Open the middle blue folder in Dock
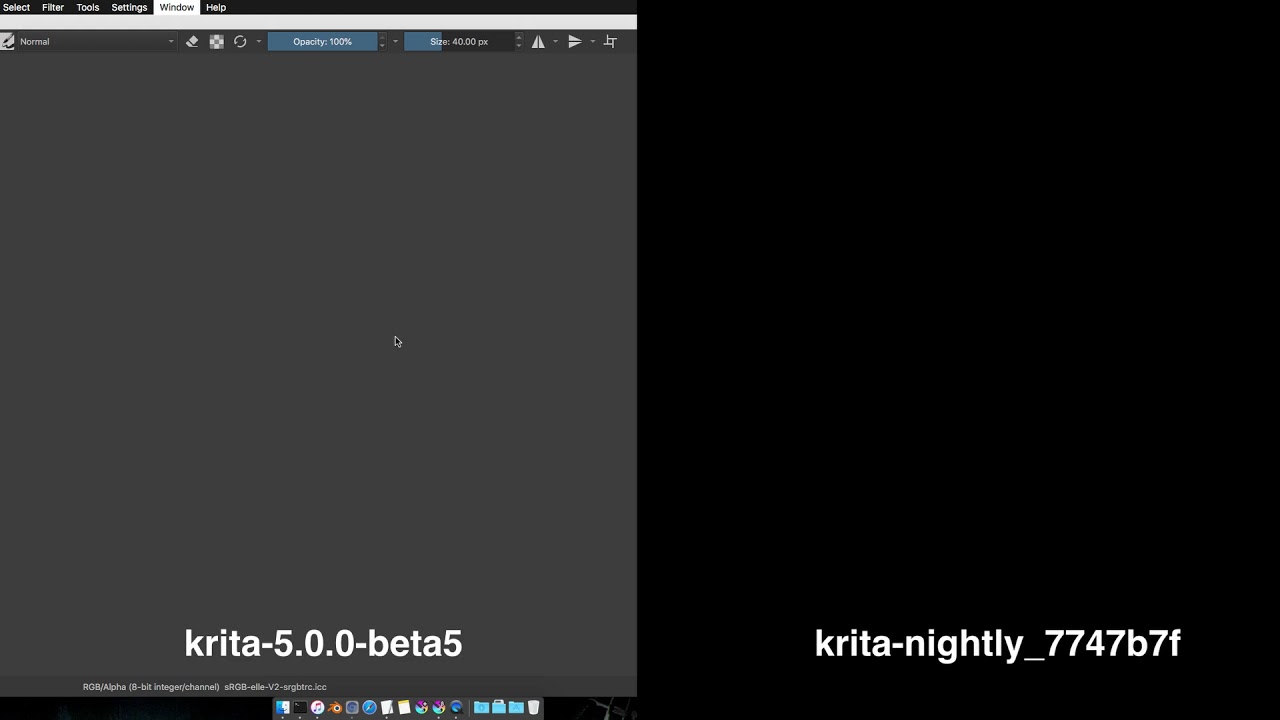The width and height of the screenshot is (1280, 720). [x=498, y=708]
